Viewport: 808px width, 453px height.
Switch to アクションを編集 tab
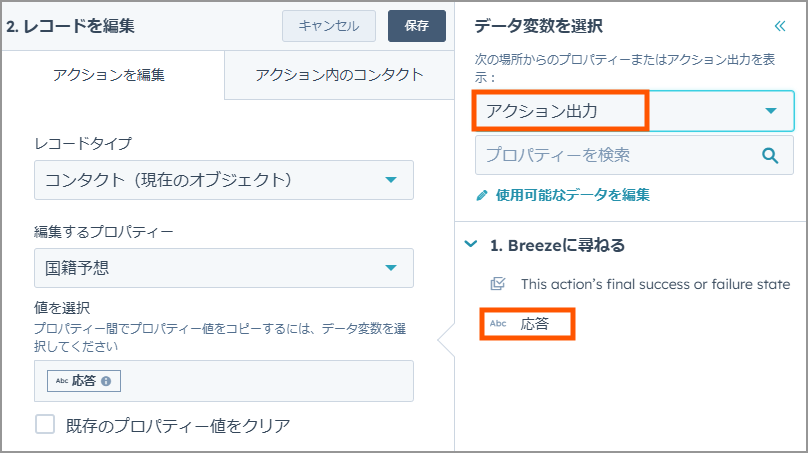pyautogui.click(x=109, y=75)
